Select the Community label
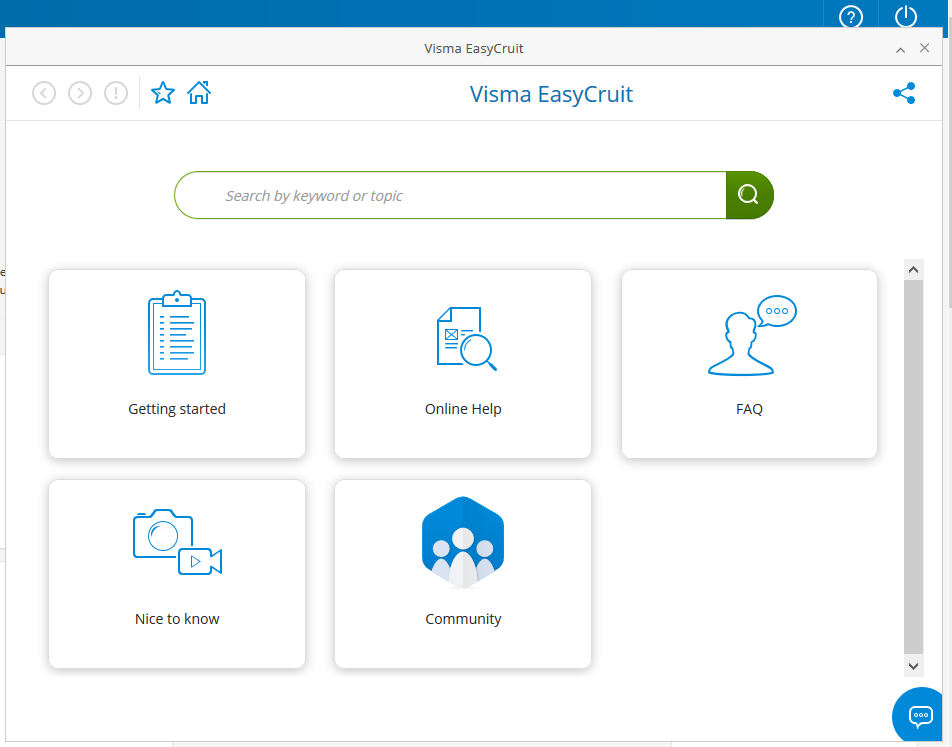Screen dimensions: 952x747 (463, 619)
